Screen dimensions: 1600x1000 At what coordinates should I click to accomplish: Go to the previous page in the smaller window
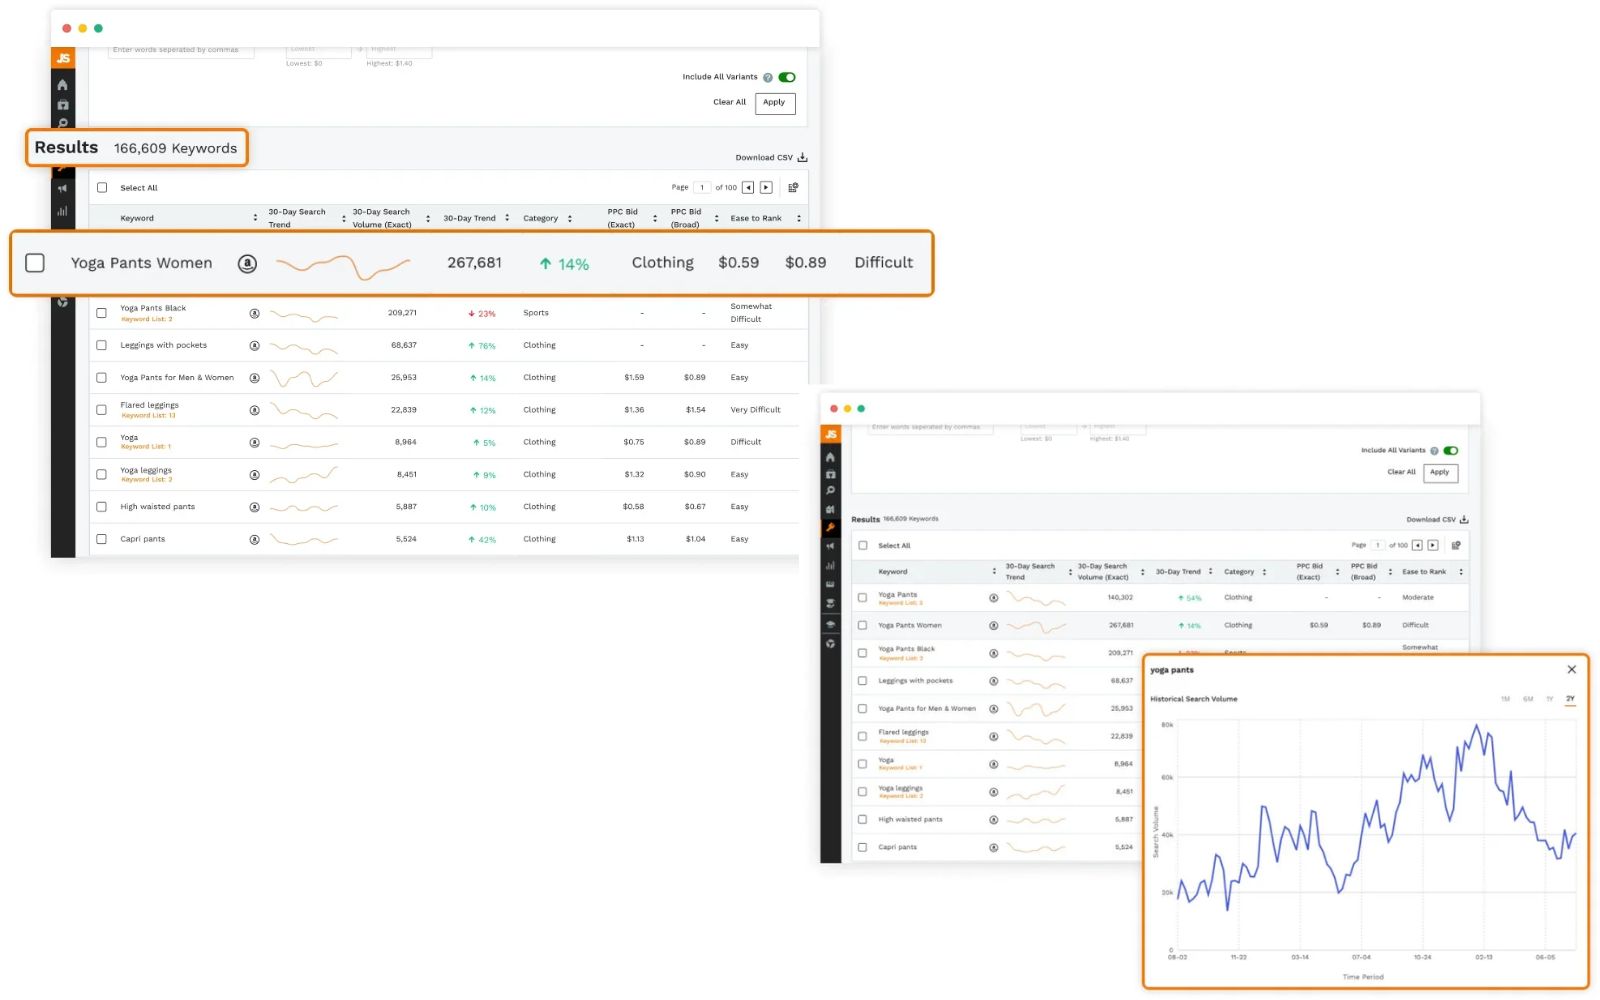[1417, 545]
